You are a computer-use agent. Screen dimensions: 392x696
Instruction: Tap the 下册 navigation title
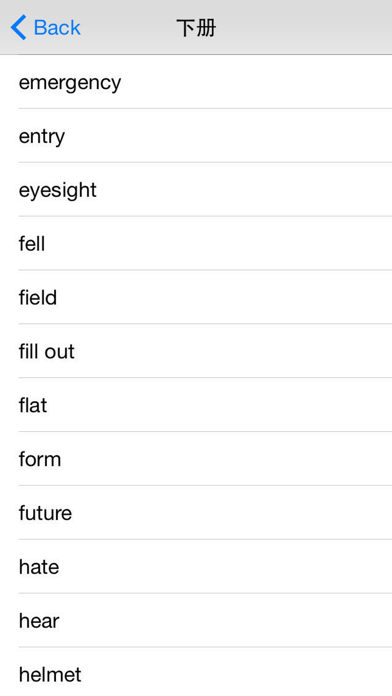point(196,28)
